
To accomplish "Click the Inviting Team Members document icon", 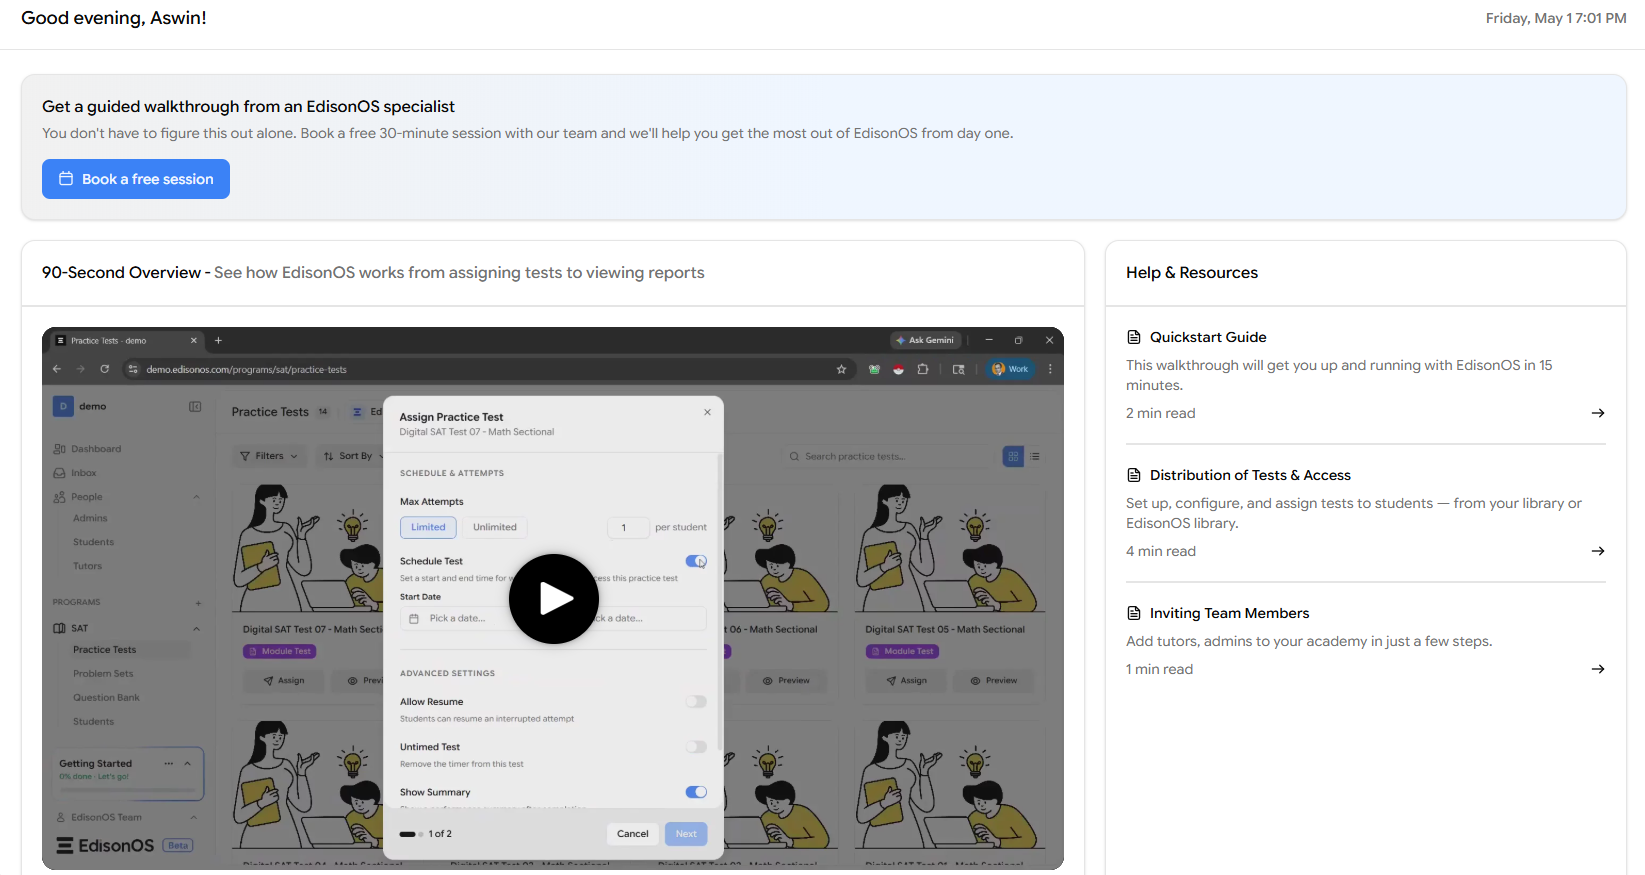I will (1134, 613).
